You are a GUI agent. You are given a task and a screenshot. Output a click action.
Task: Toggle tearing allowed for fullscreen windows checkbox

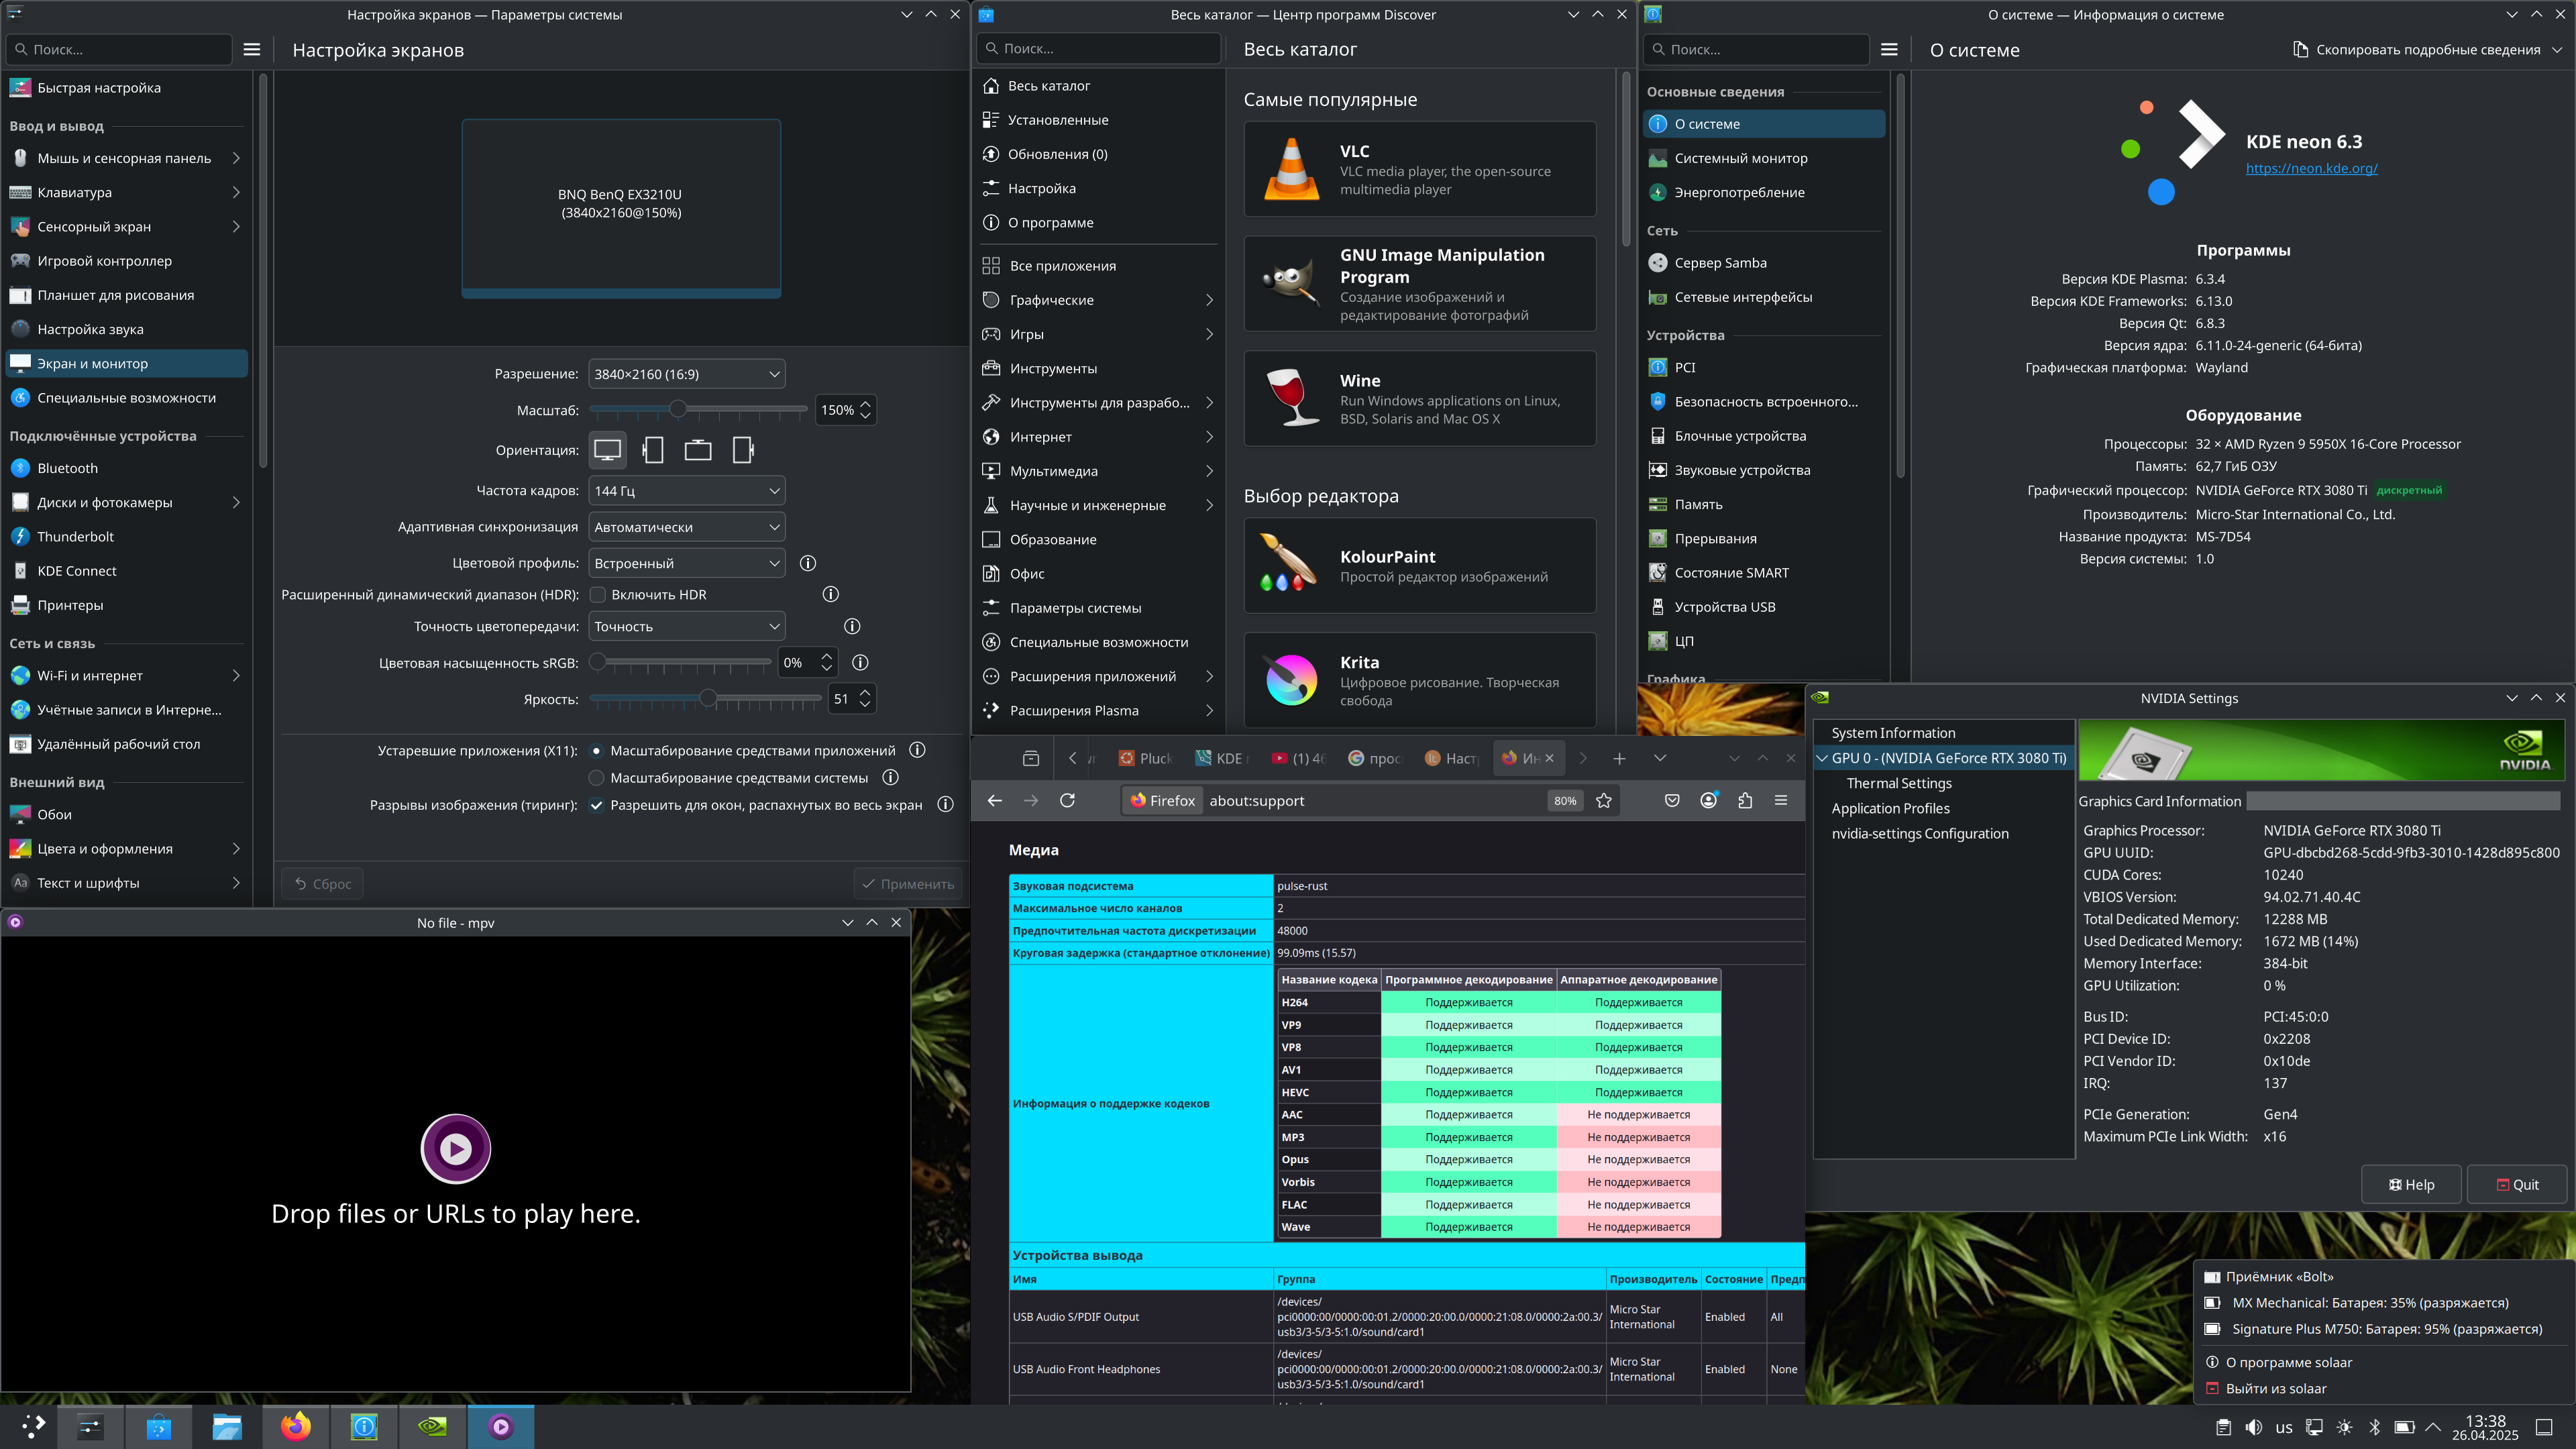tap(597, 805)
